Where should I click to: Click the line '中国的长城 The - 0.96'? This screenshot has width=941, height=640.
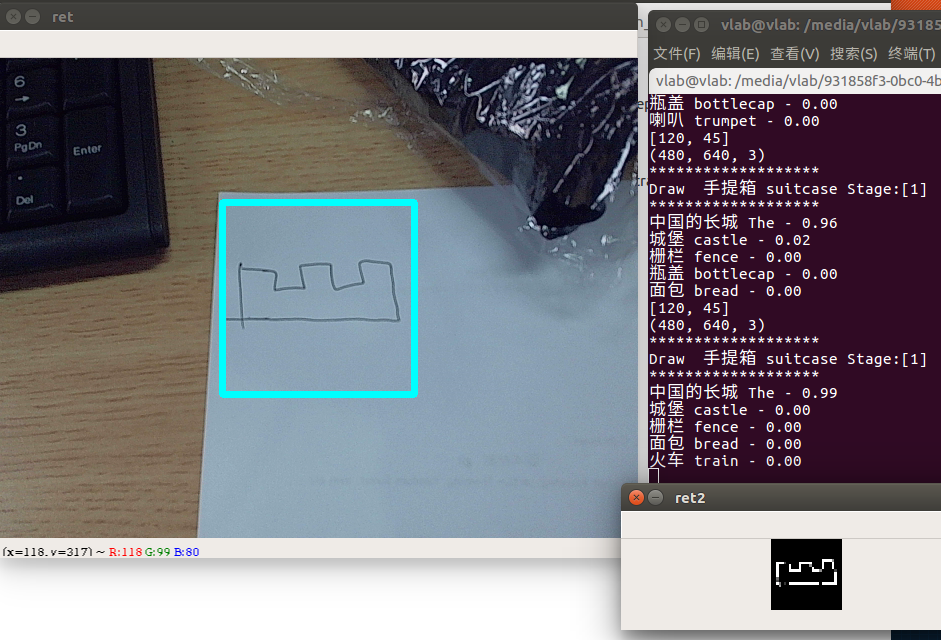click(743, 223)
